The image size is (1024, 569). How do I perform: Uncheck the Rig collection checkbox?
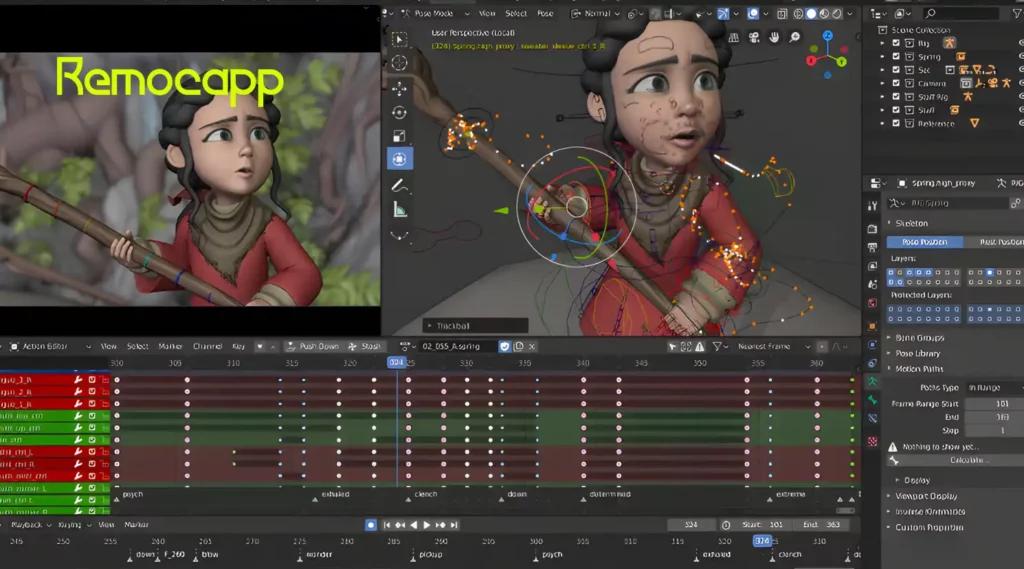[896, 43]
